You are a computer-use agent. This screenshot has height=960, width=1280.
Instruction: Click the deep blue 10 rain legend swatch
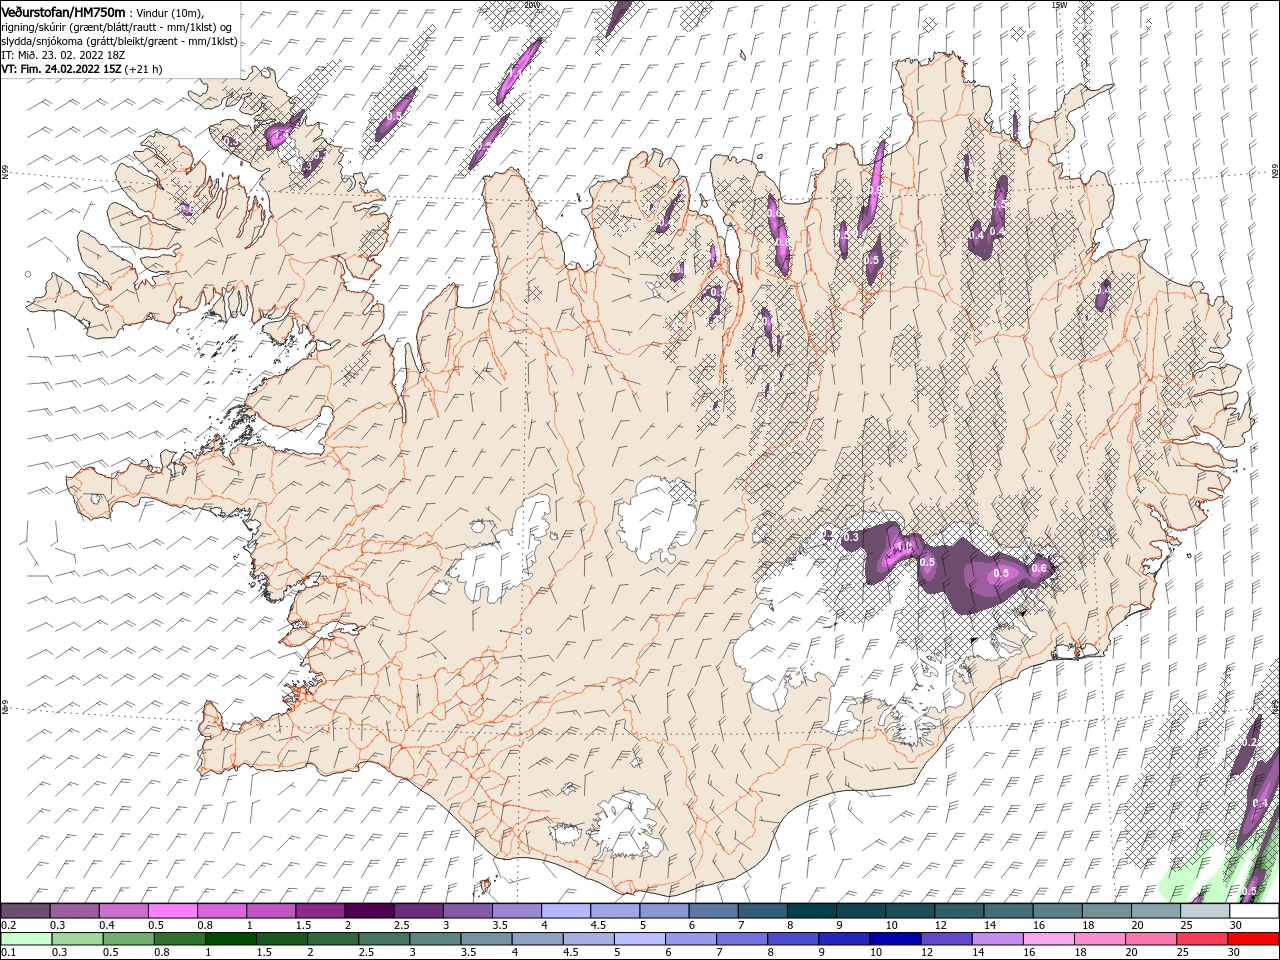(x=895, y=939)
